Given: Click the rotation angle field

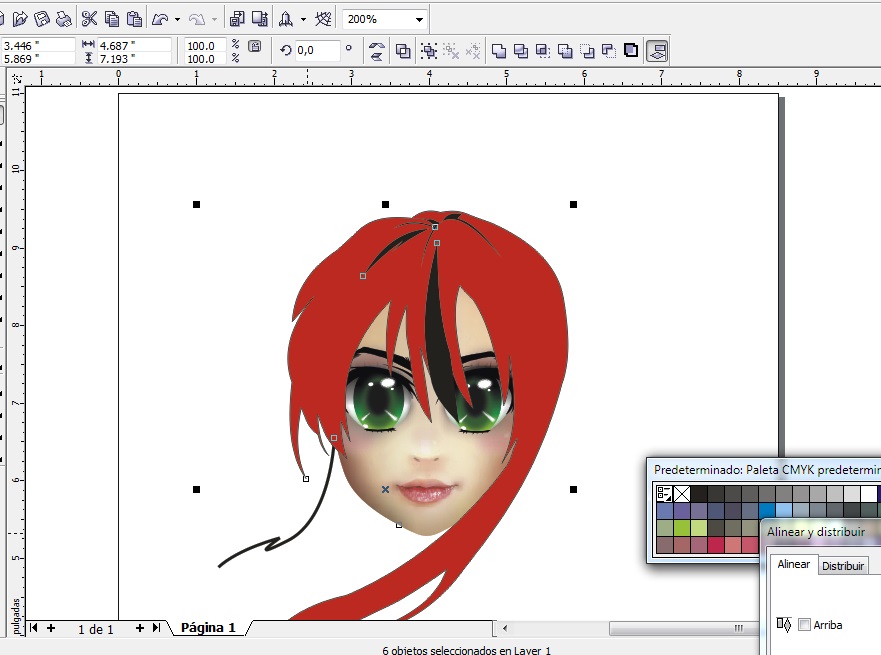Looking at the screenshot, I should [317, 50].
